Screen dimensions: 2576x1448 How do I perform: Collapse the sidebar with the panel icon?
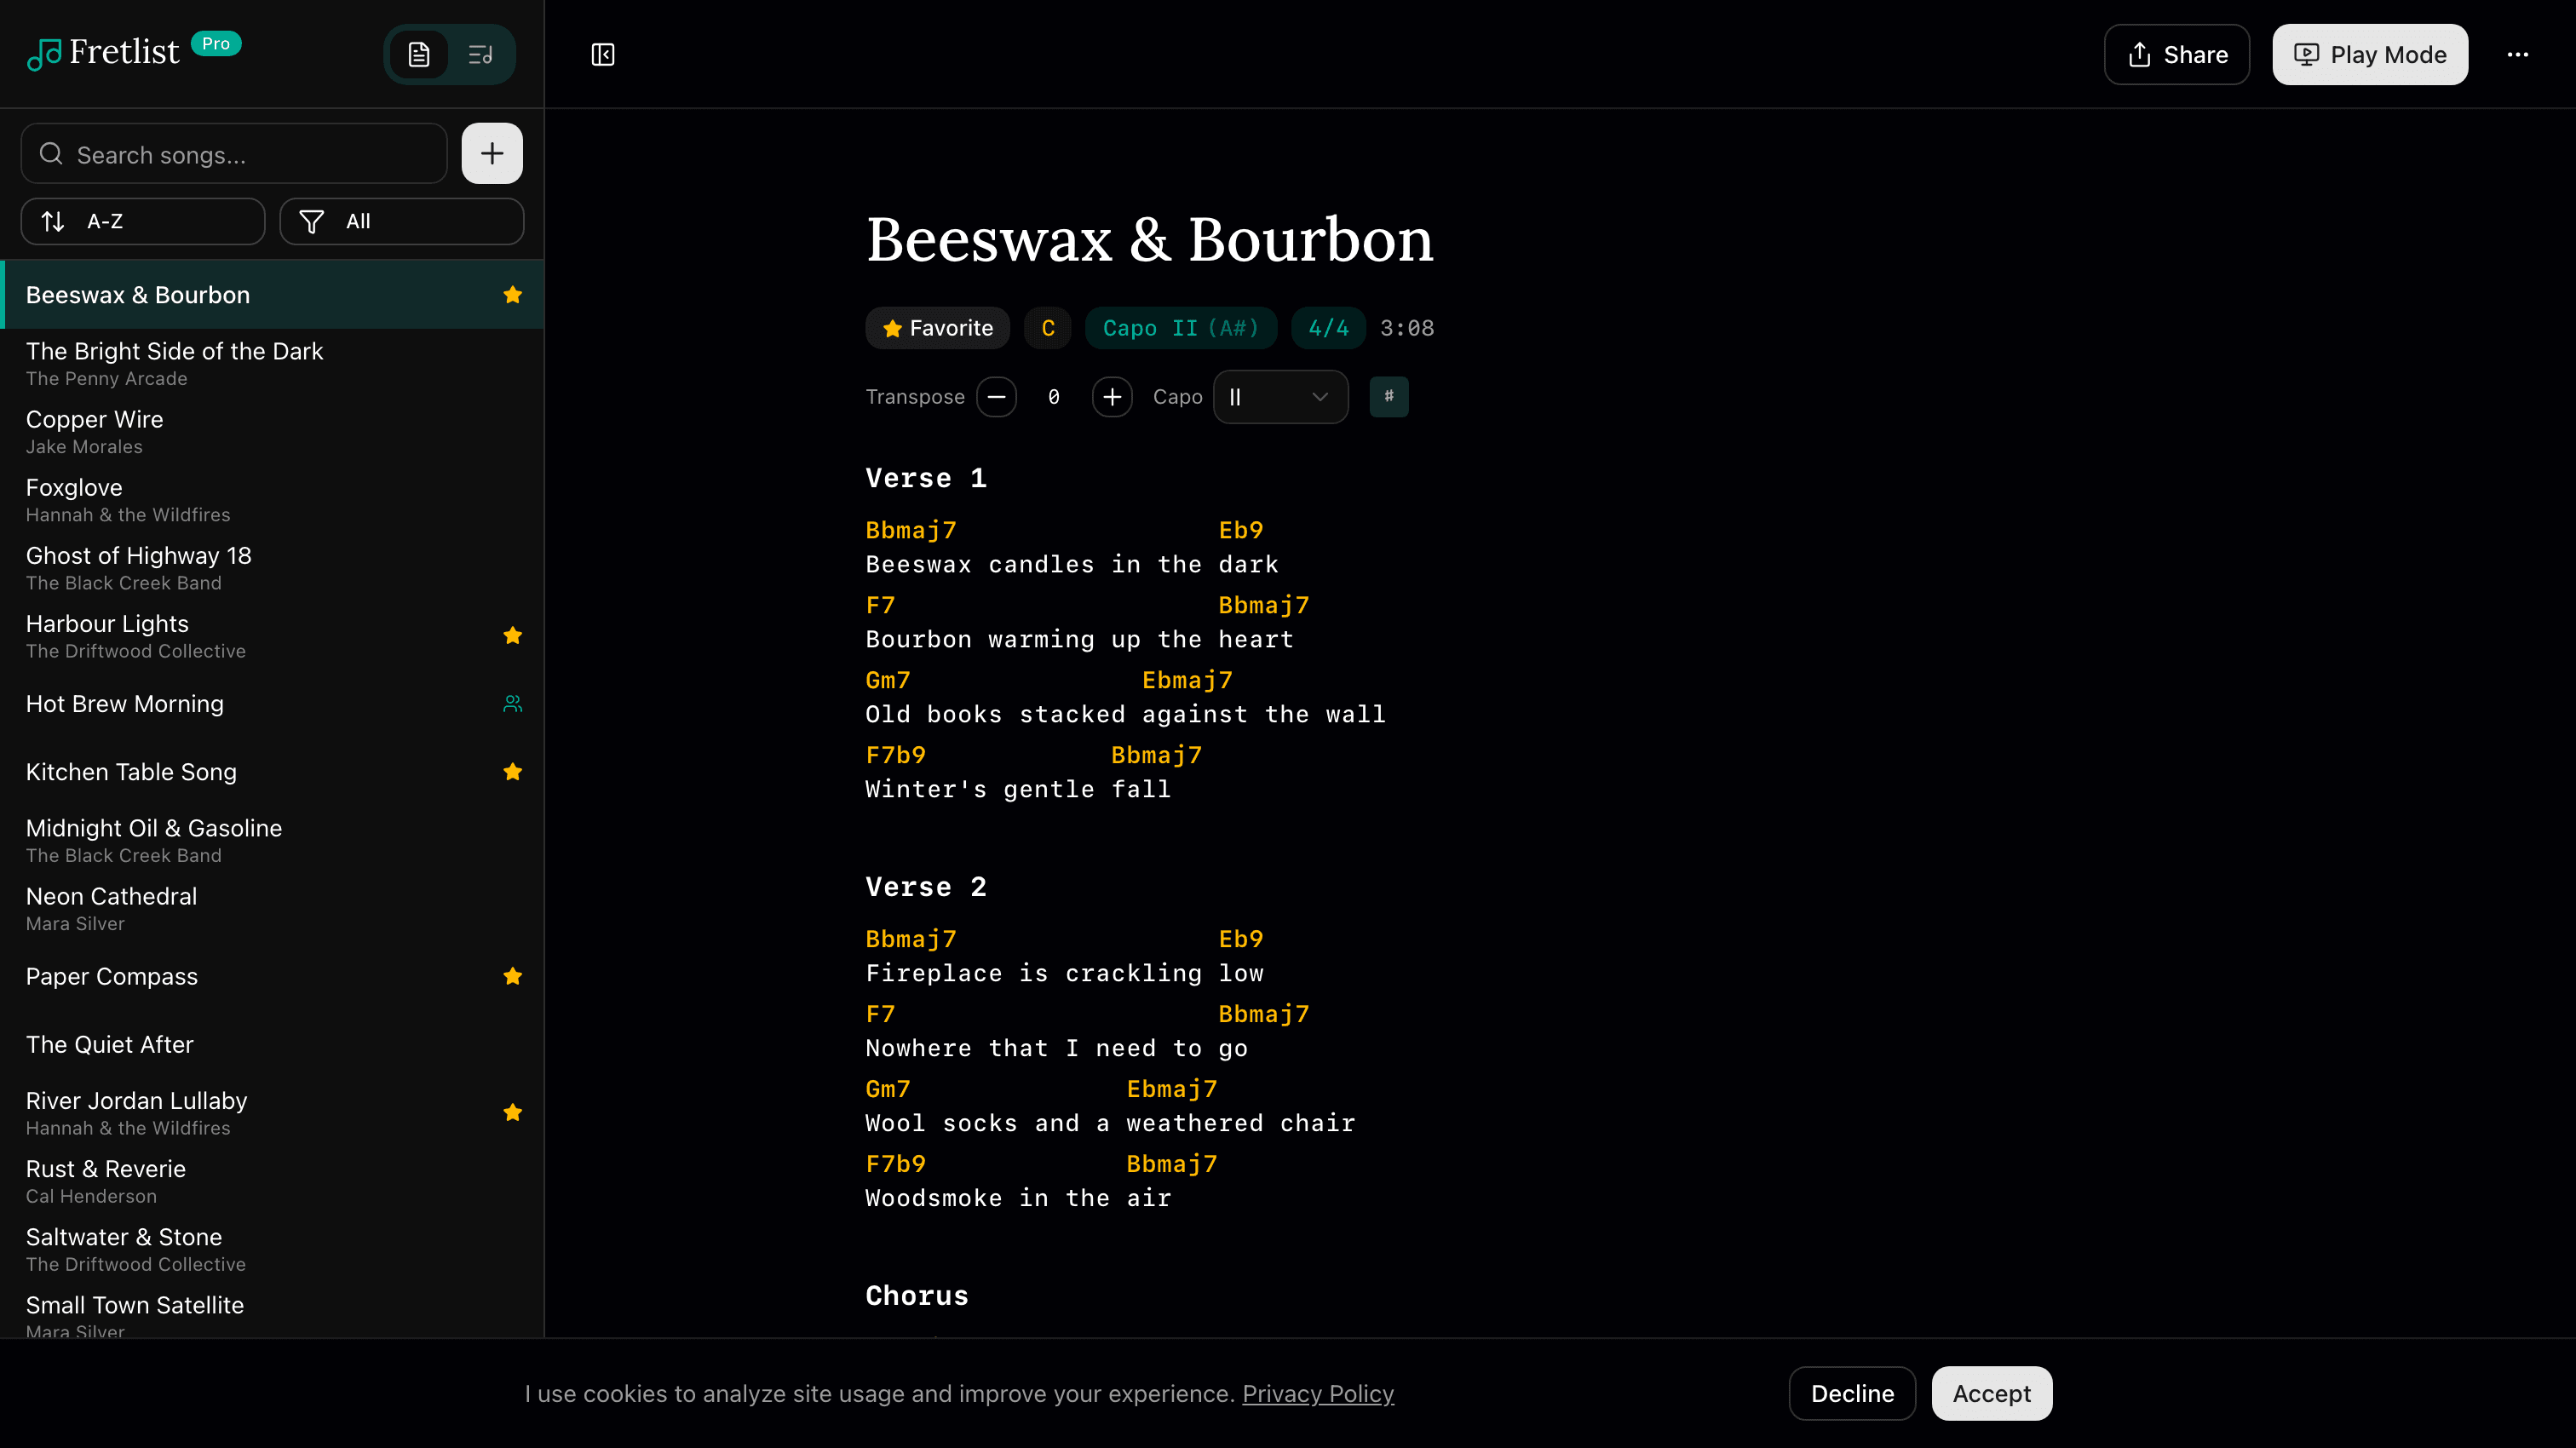(603, 55)
